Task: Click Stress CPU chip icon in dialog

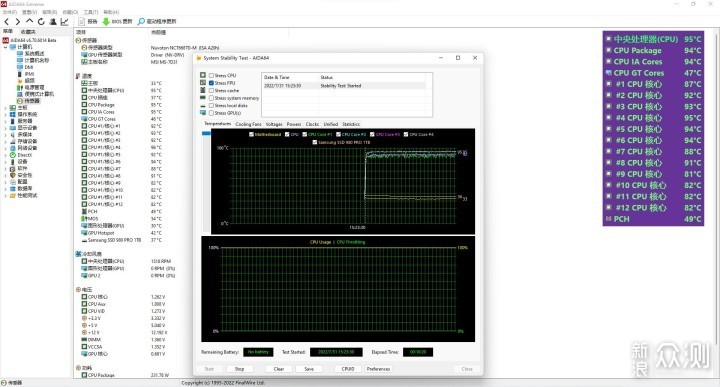Action: tap(203, 75)
